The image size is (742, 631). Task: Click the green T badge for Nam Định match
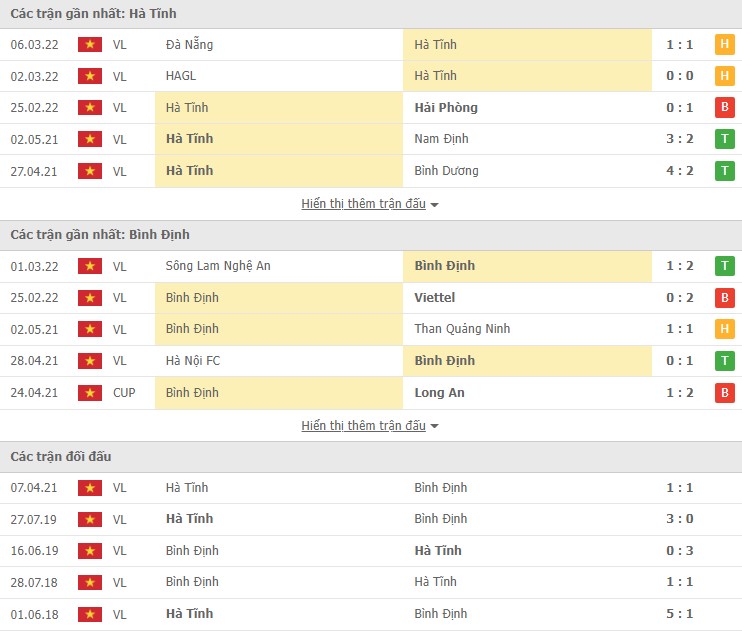(x=724, y=139)
